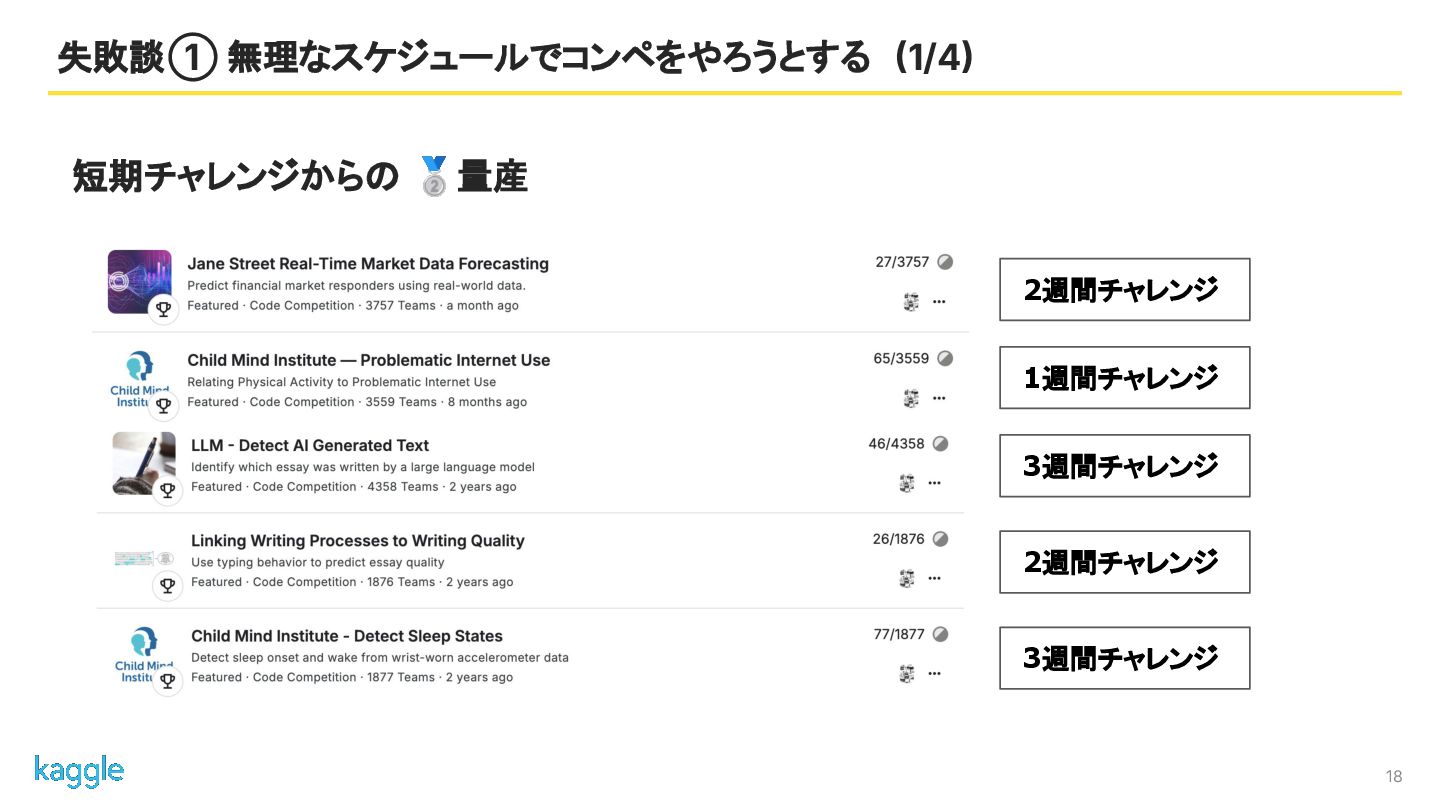Screen dimensions: 1440x810
Task: Click trophy icon on Linking Writing Processes row
Action: (167, 586)
